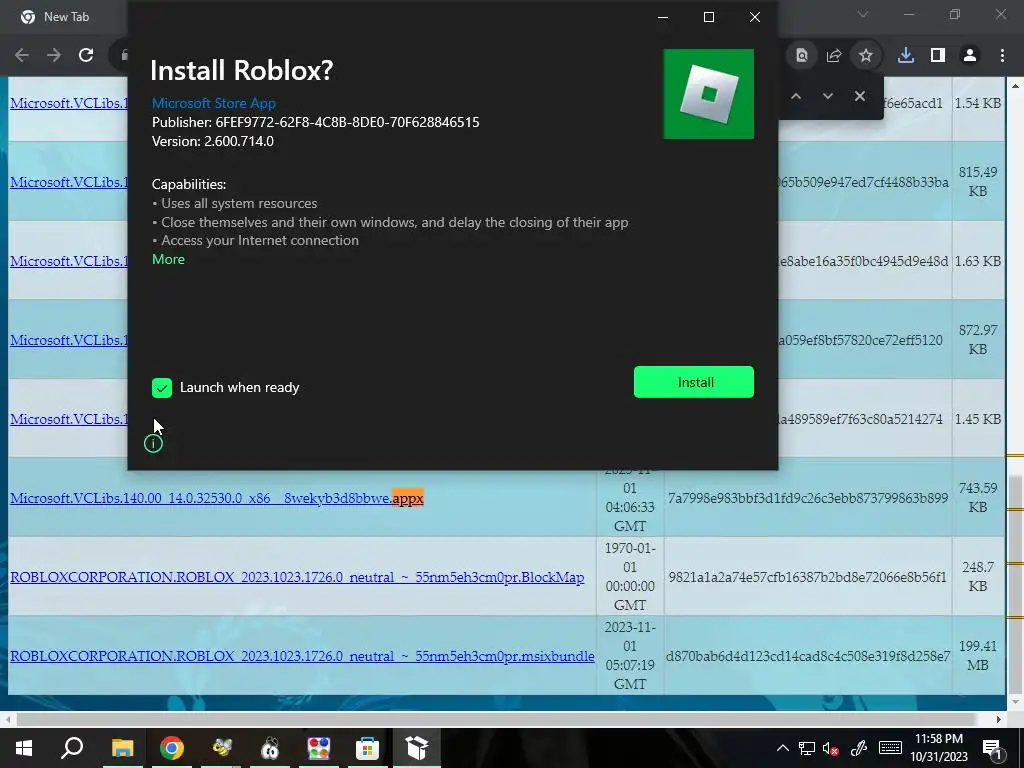
Task: Download the ROBLOX msixbundle file link
Action: point(302,656)
